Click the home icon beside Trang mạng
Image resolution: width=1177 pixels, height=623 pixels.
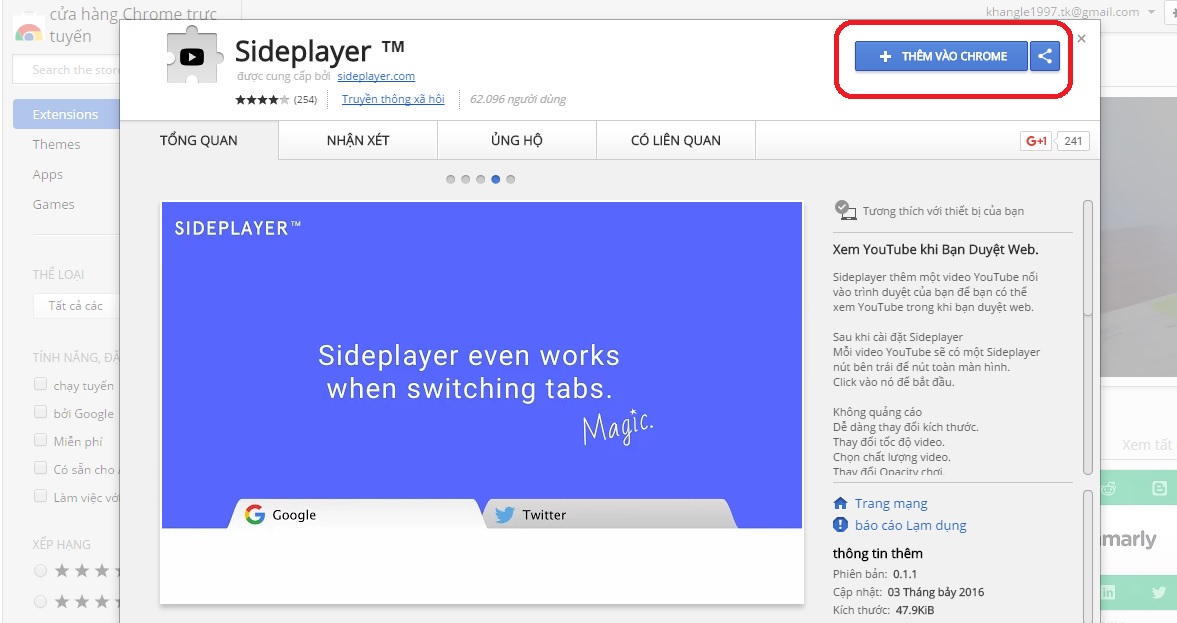(841, 503)
